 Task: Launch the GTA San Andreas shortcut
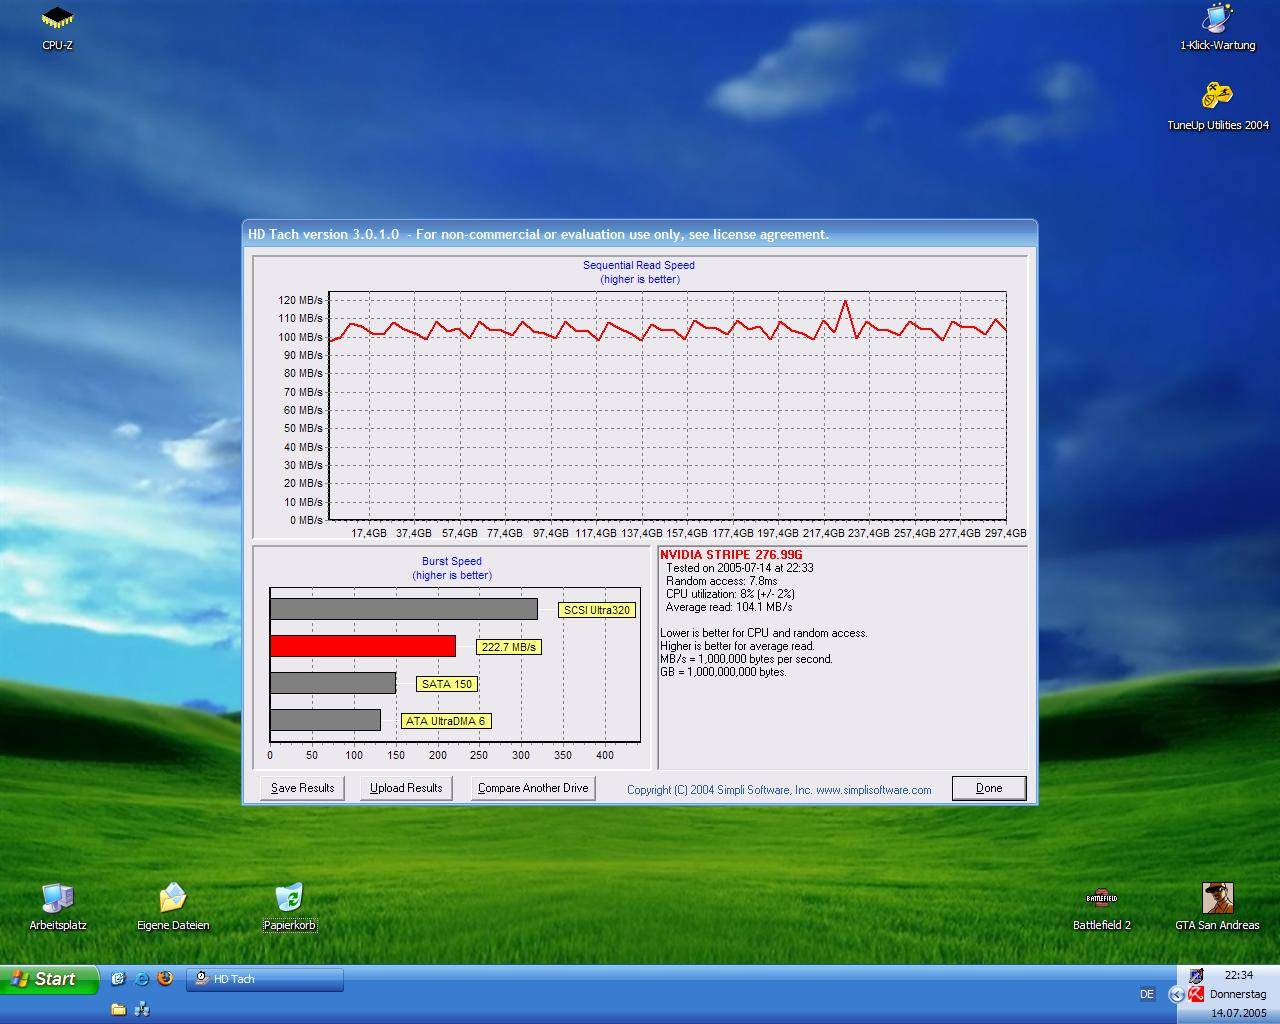pyautogui.click(x=1217, y=906)
